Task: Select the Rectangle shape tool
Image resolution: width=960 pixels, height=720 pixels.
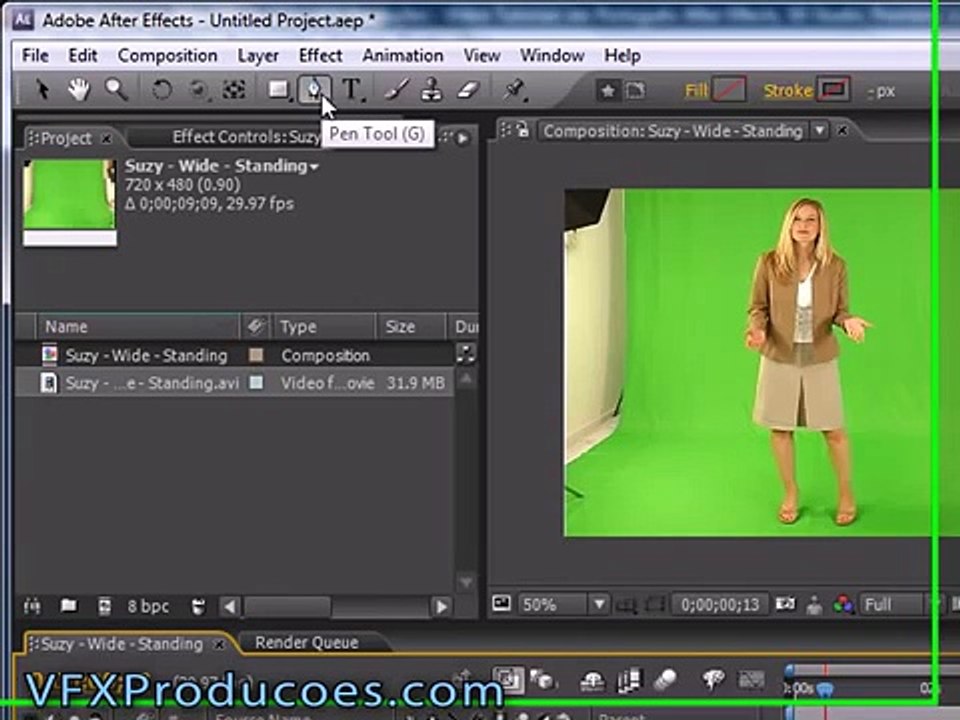Action: coord(279,90)
